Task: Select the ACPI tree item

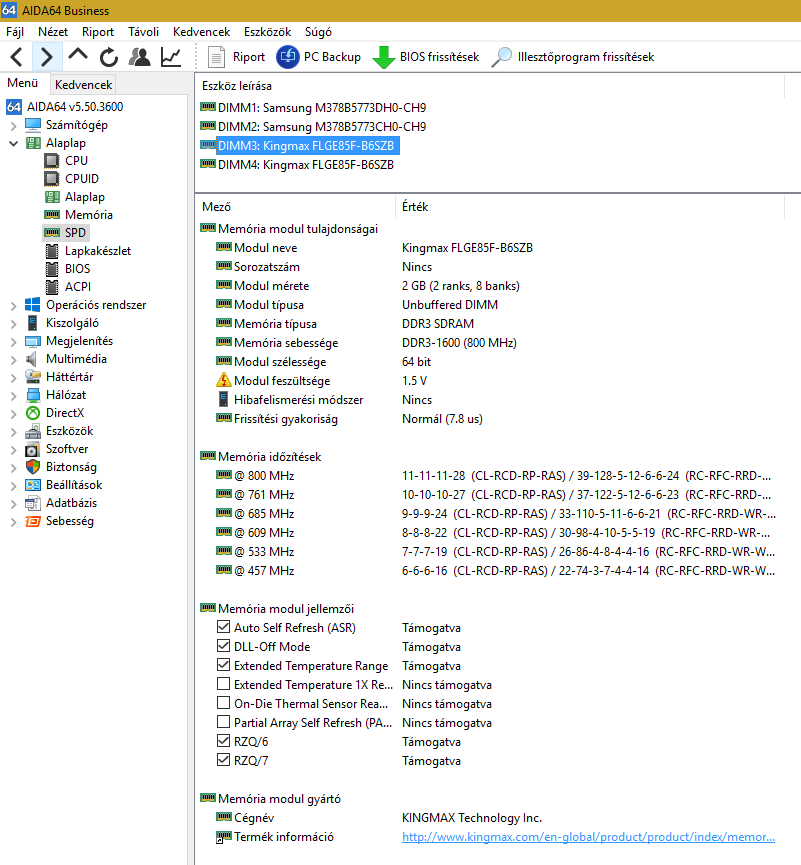Action: pos(78,287)
